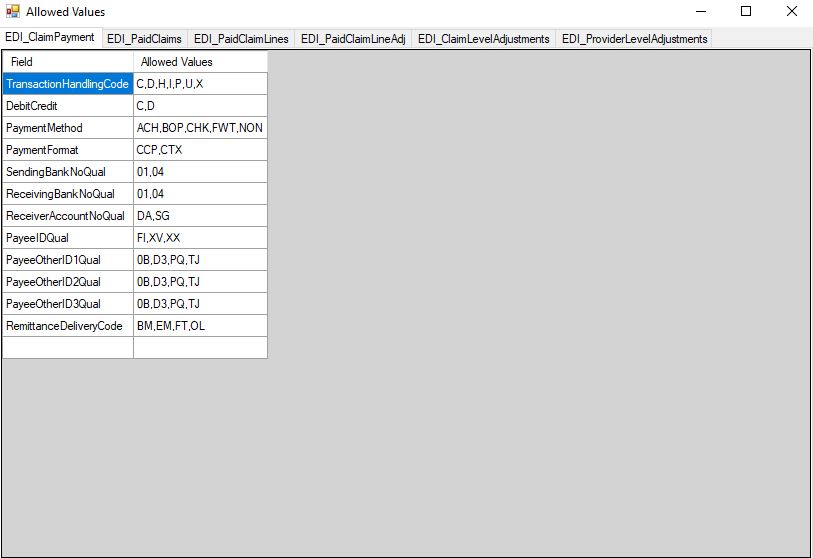Click the C,D value for DebitCredit
Image resolution: width=813 pixels, height=558 pixels.
click(201, 106)
